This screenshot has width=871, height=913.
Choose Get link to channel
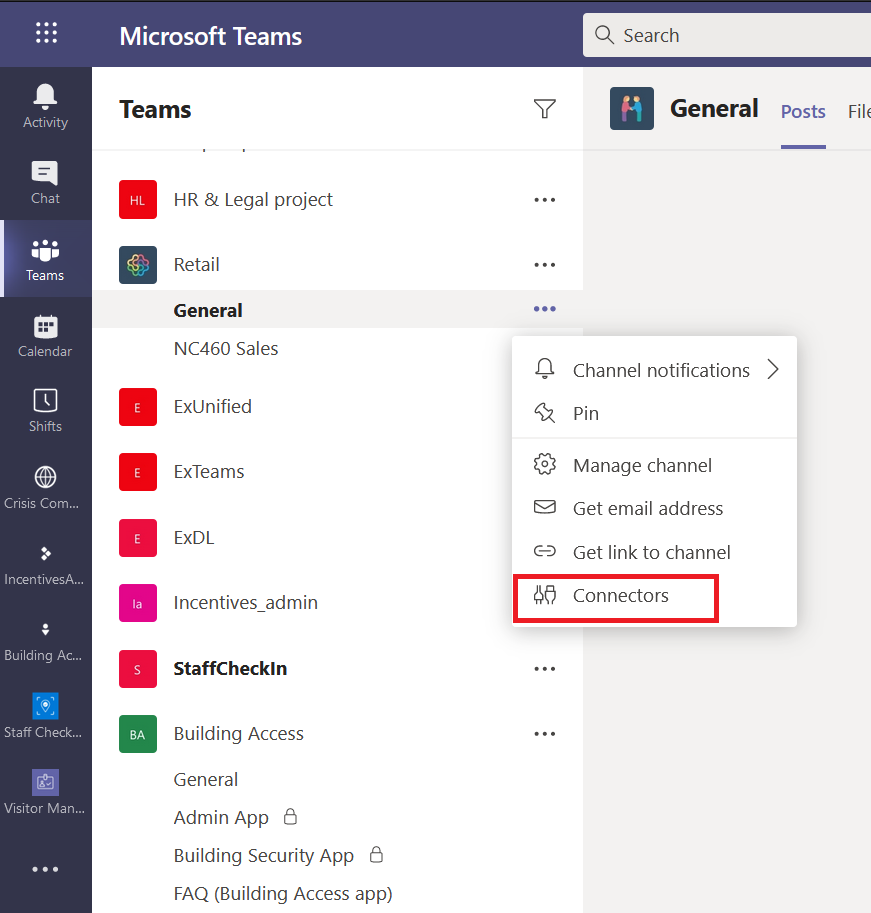click(652, 551)
